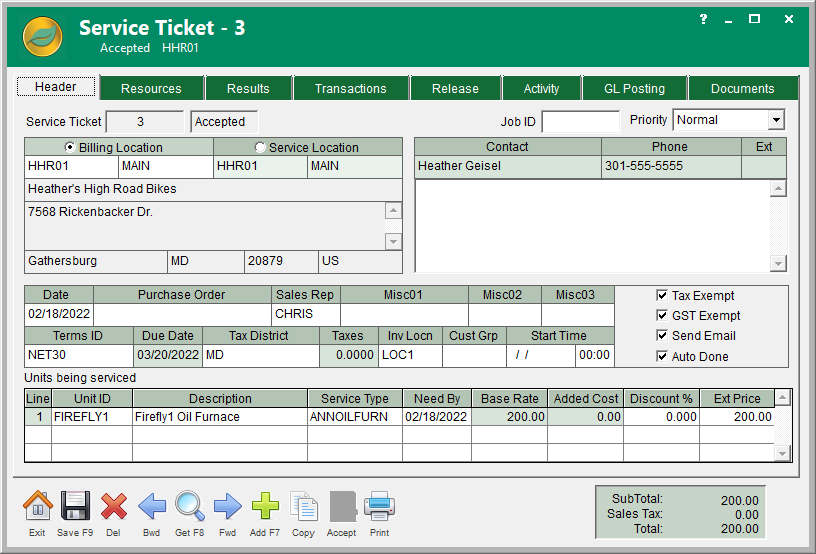Click the Accept icon

coord(342,506)
